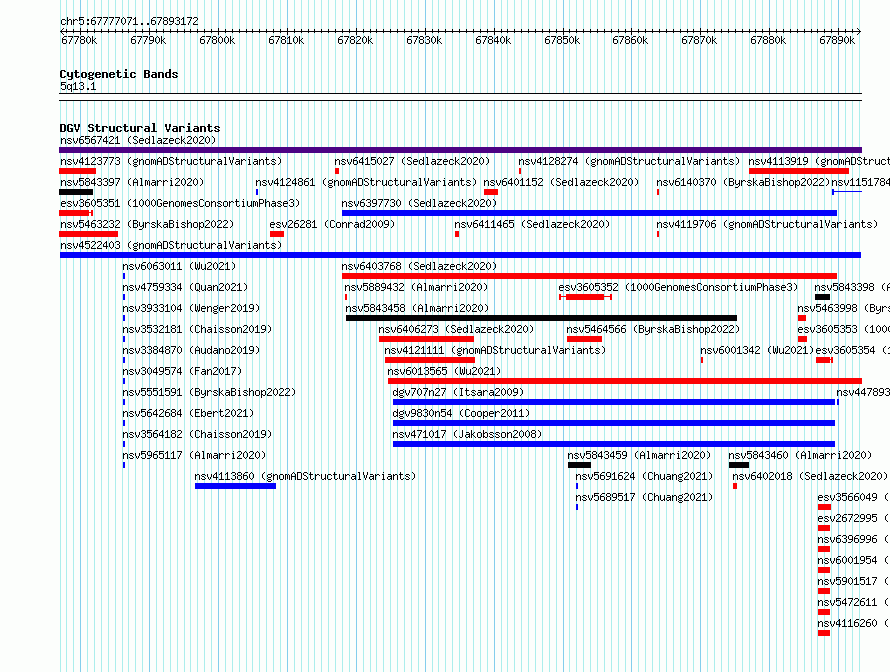The width and height of the screenshot is (890, 672).
Task: Click nsv6403768 (Sedlazeck2020) label
Action: coord(419,266)
